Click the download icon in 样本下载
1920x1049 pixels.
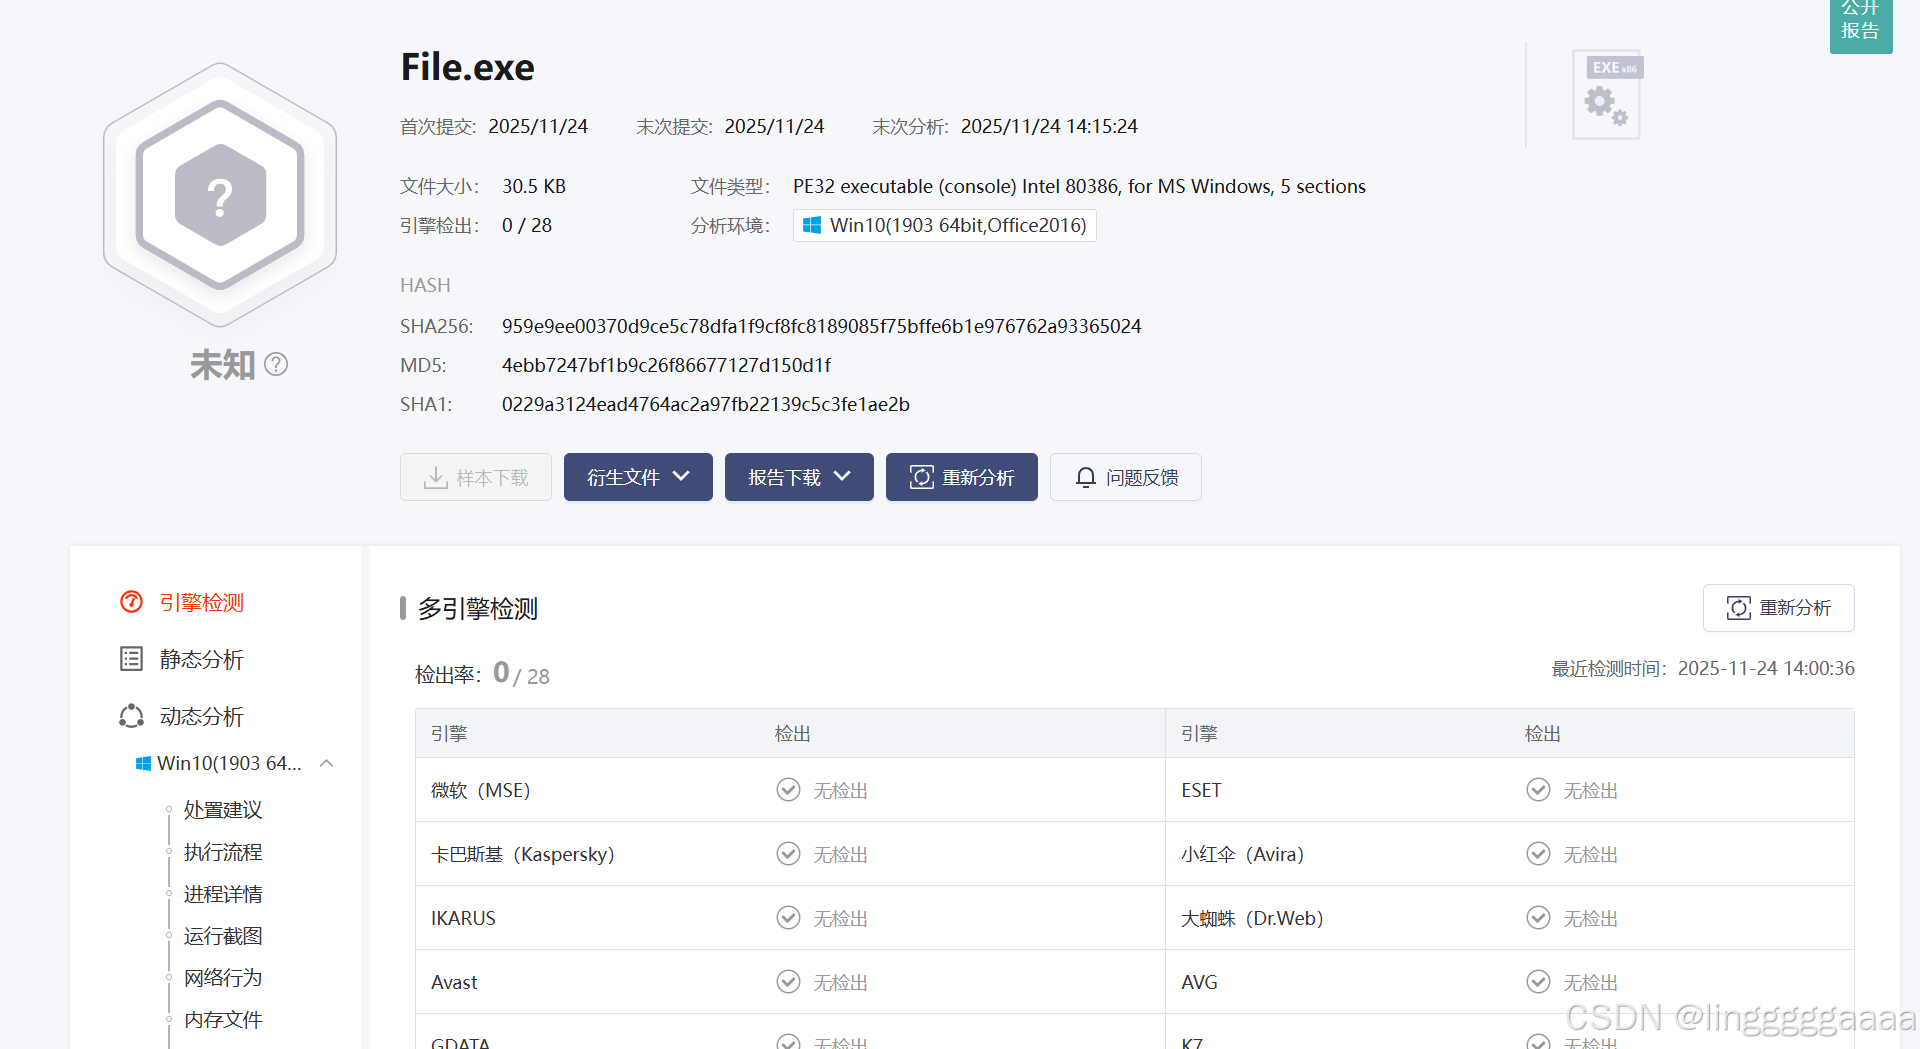click(435, 478)
